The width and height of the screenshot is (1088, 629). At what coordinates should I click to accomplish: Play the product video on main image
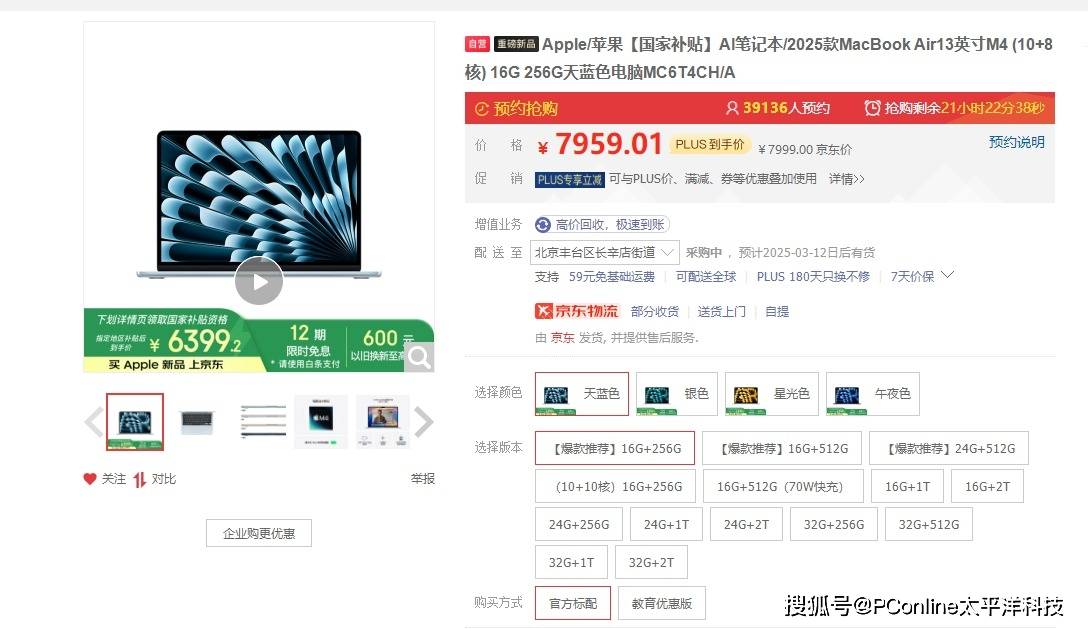click(x=259, y=281)
